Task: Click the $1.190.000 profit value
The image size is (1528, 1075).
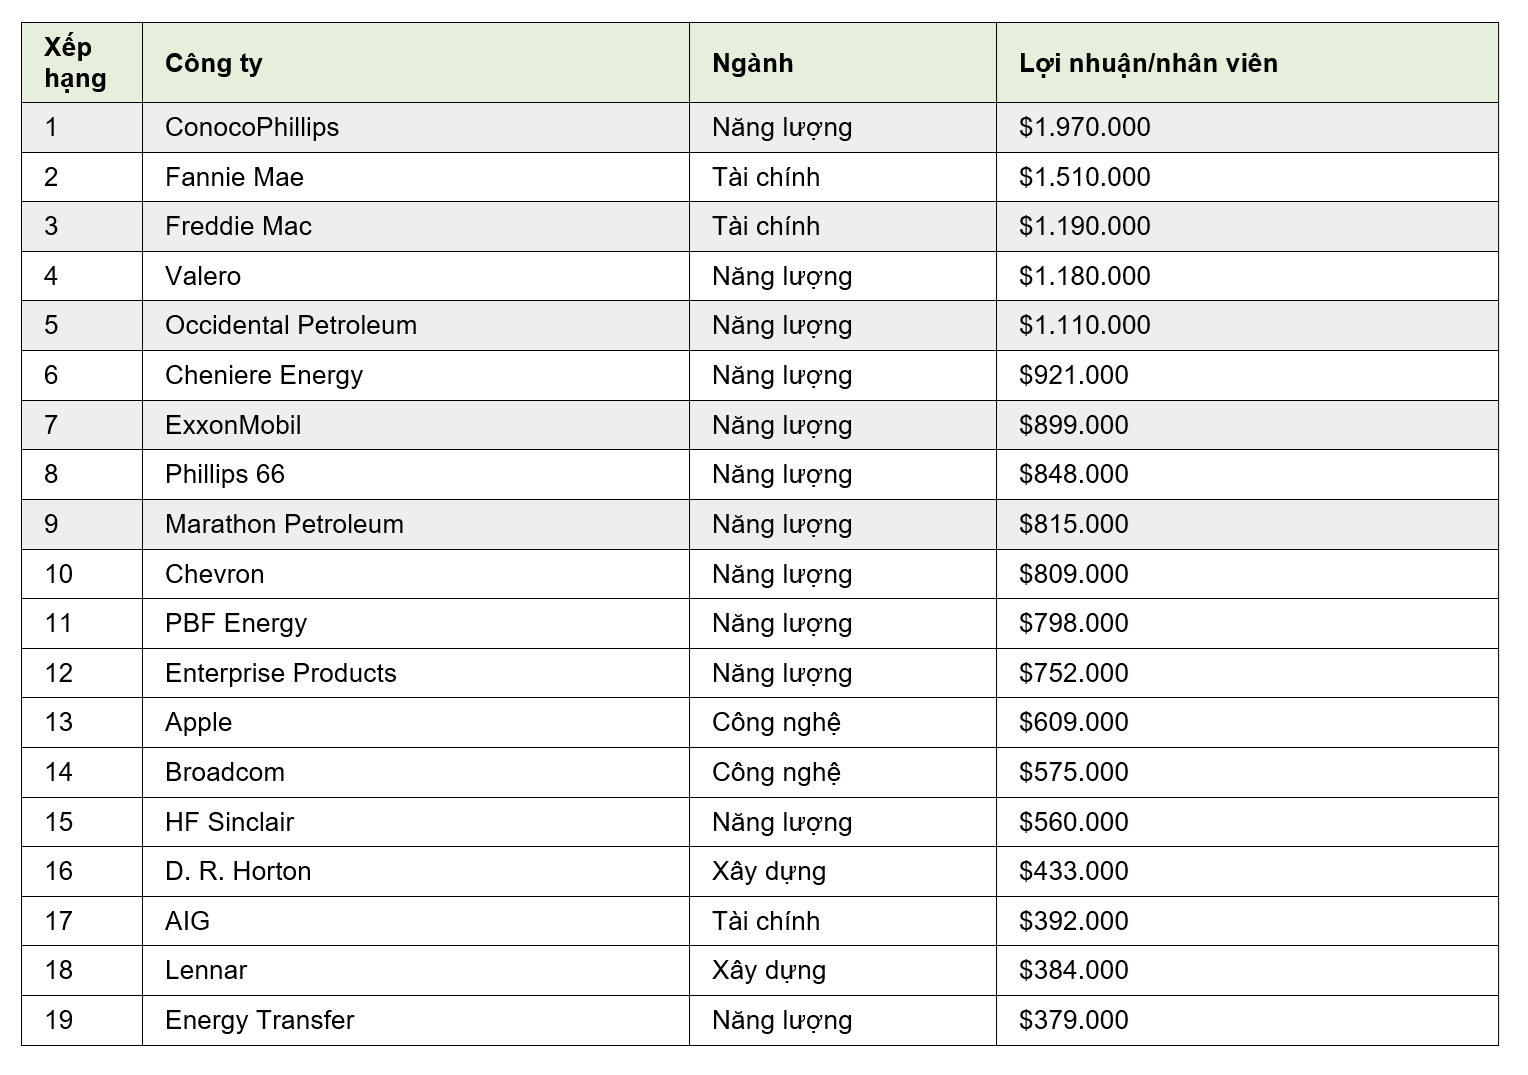Action: click(x=1084, y=226)
